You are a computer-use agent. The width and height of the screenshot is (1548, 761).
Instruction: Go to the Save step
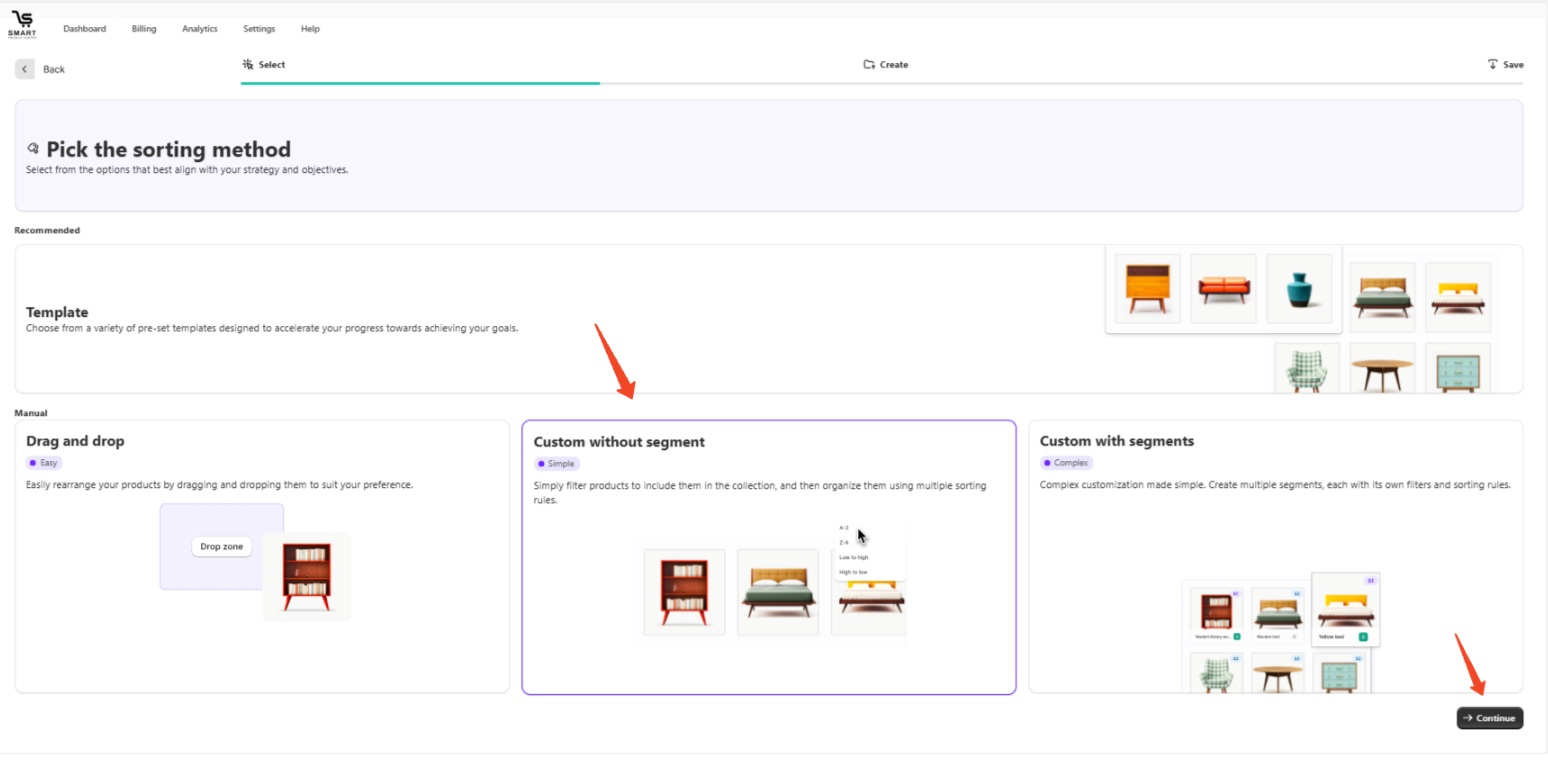(1505, 64)
